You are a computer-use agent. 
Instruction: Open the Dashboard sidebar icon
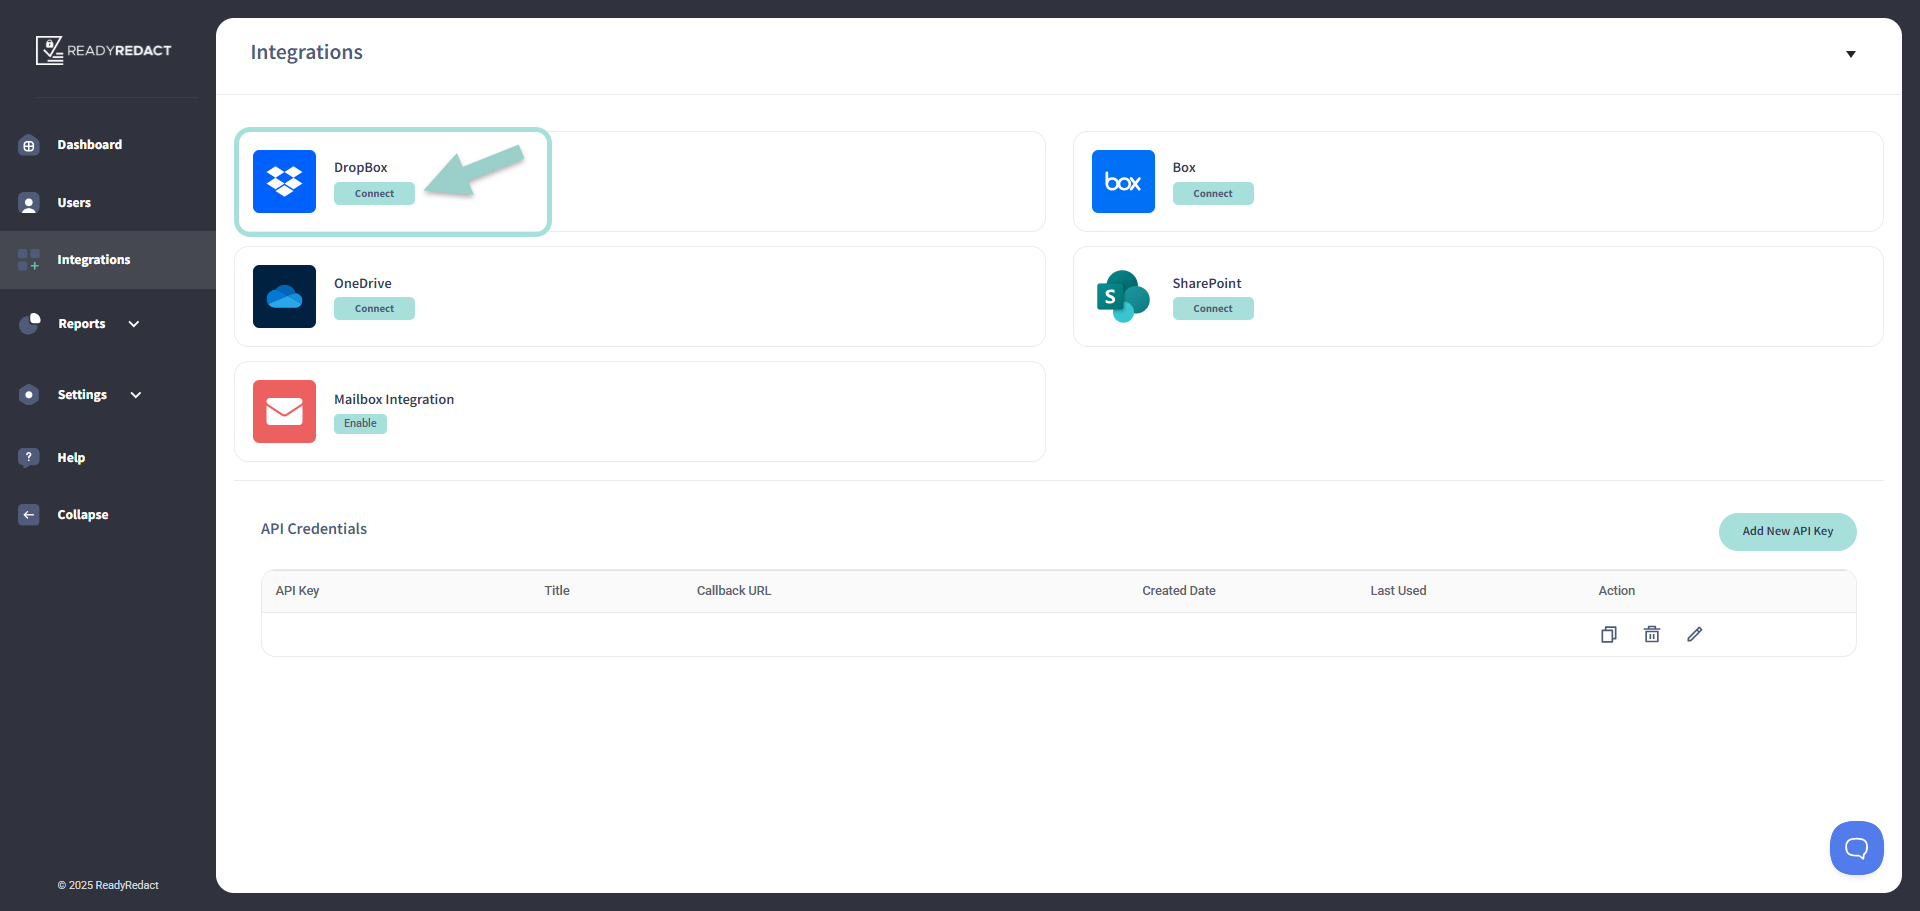(x=29, y=145)
